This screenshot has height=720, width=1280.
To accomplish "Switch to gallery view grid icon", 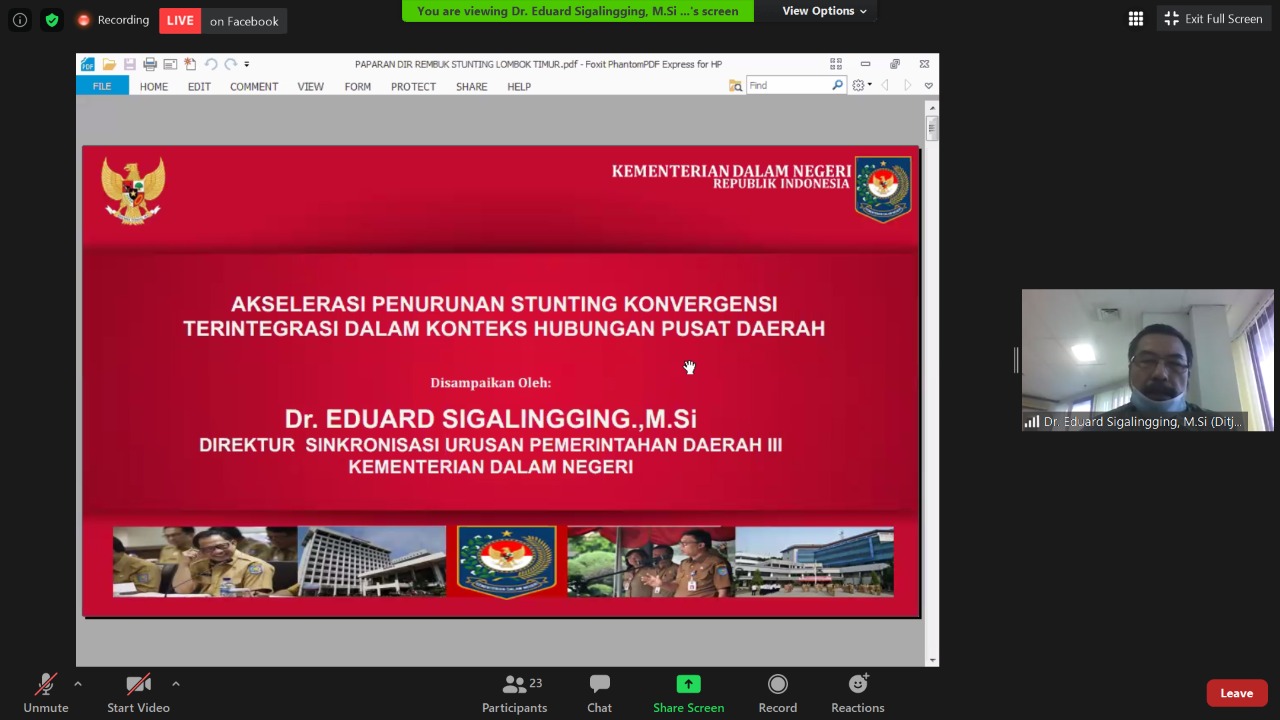I will click(1136, 19).
